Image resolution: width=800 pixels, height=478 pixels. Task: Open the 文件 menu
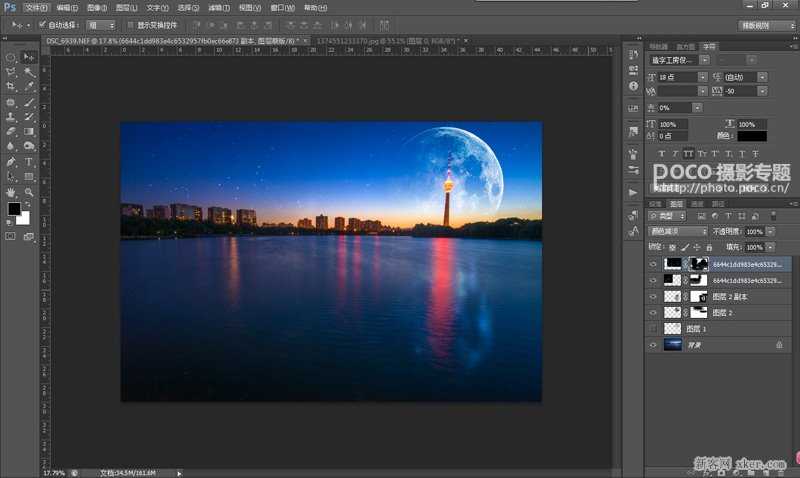(36, 8)
